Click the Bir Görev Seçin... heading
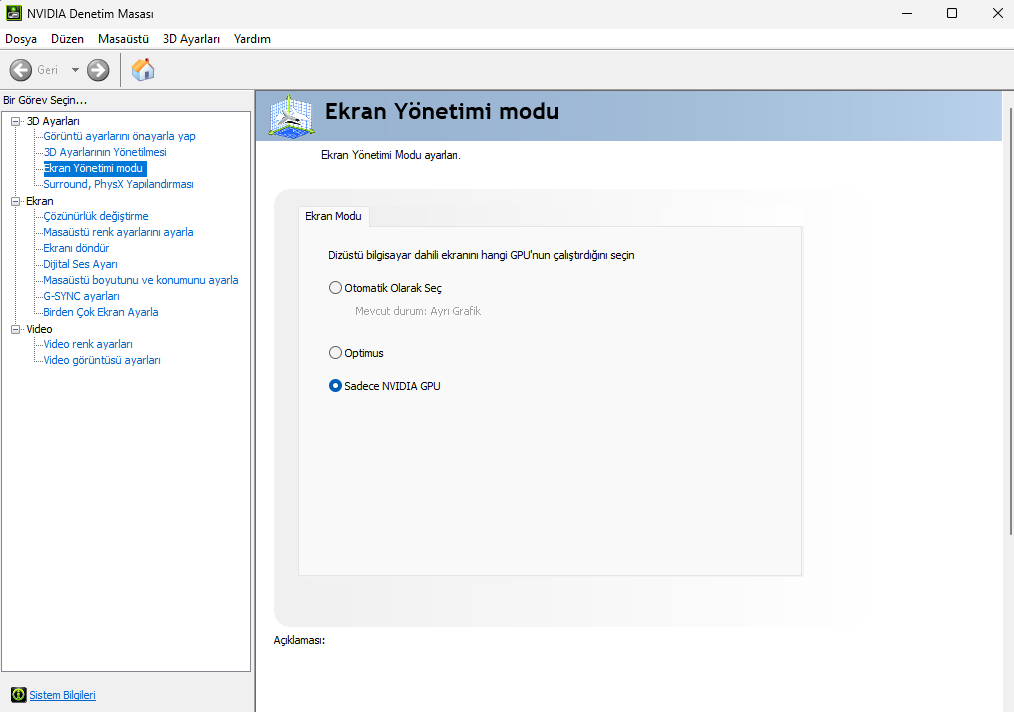 point(45,100)
